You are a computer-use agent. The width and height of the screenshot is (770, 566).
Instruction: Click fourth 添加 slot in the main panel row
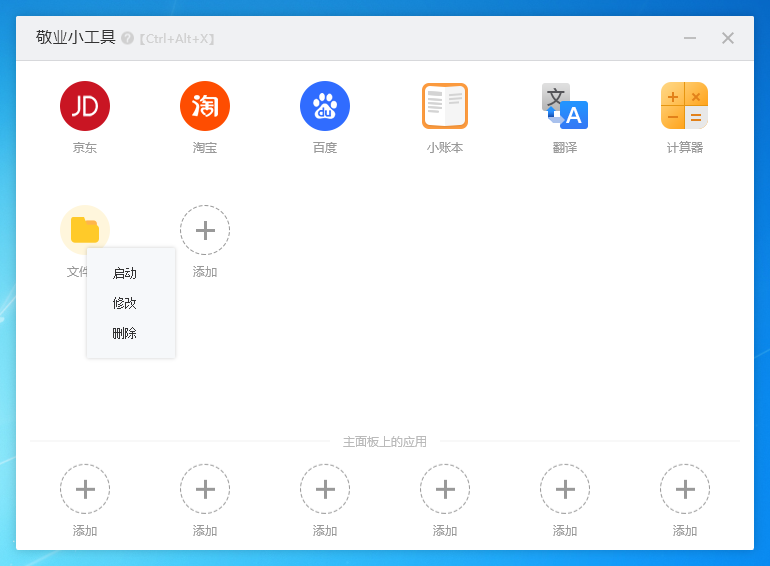(445, 489)
